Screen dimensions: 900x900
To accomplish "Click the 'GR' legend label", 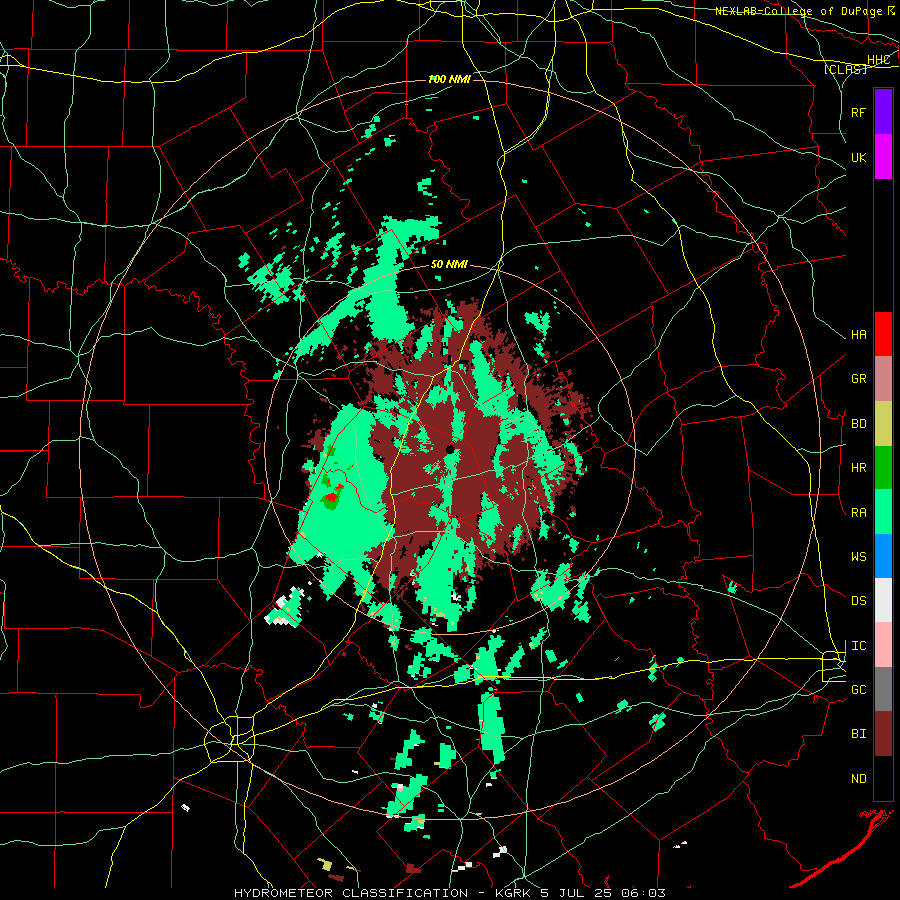I will point(858,378).
